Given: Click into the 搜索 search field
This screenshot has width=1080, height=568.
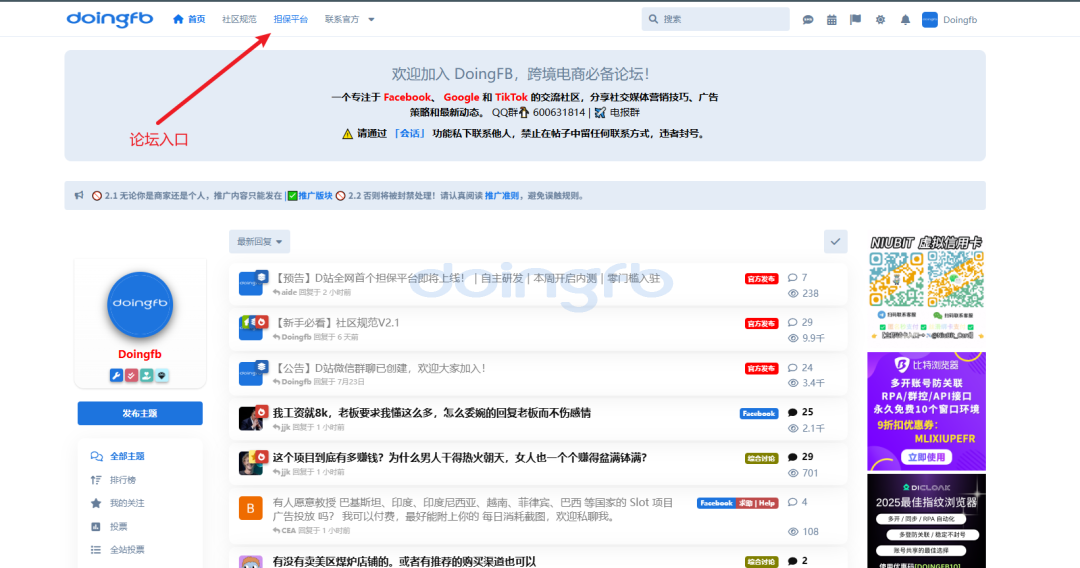Looking at the screenshot, I should click(715, 19).
